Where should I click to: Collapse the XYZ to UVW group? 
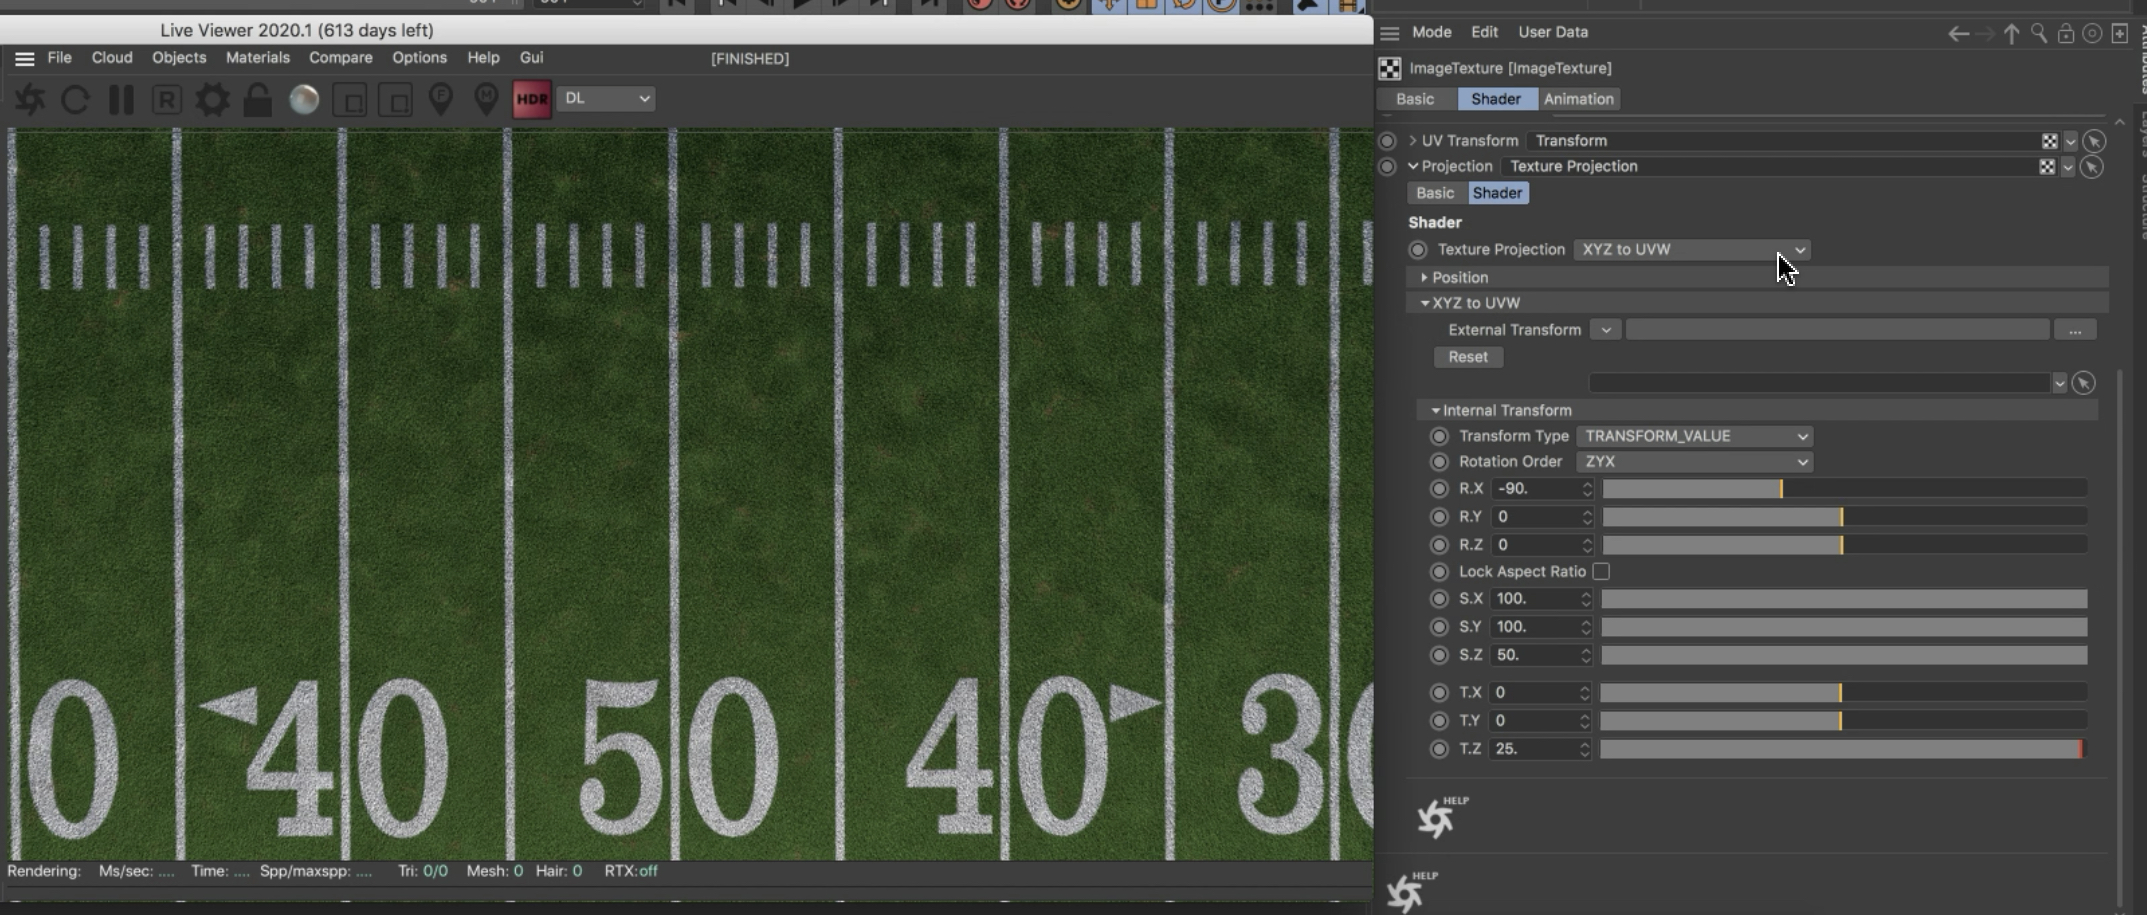(1424, 303)
